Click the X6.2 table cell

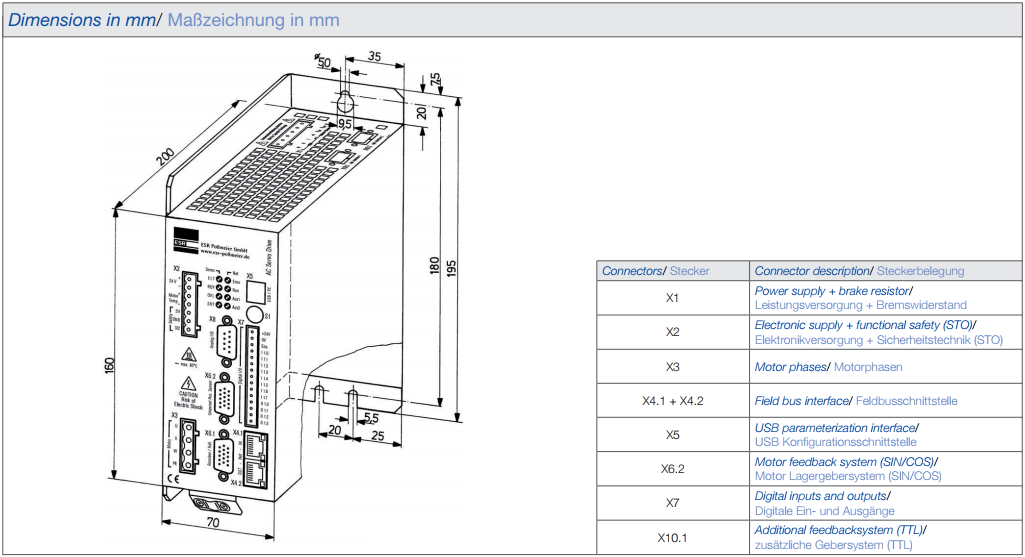click(673, 469)
